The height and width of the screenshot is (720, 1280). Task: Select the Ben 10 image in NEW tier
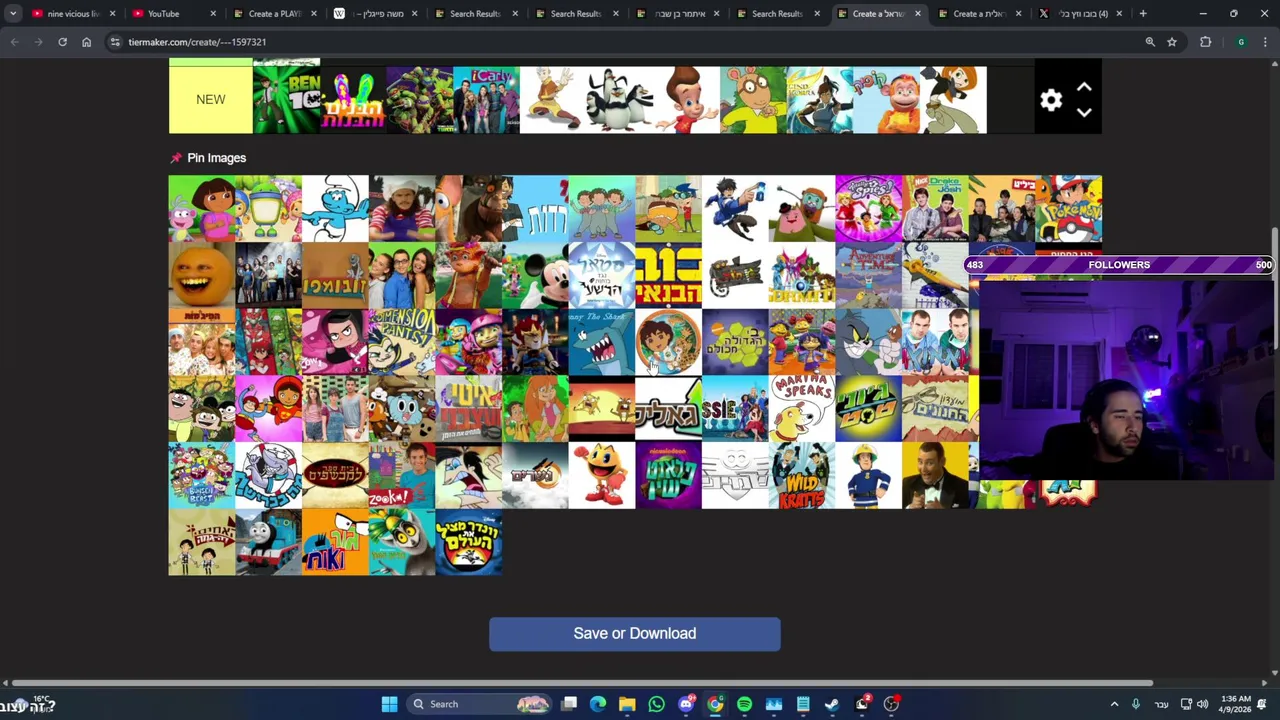tap(286, 100)
